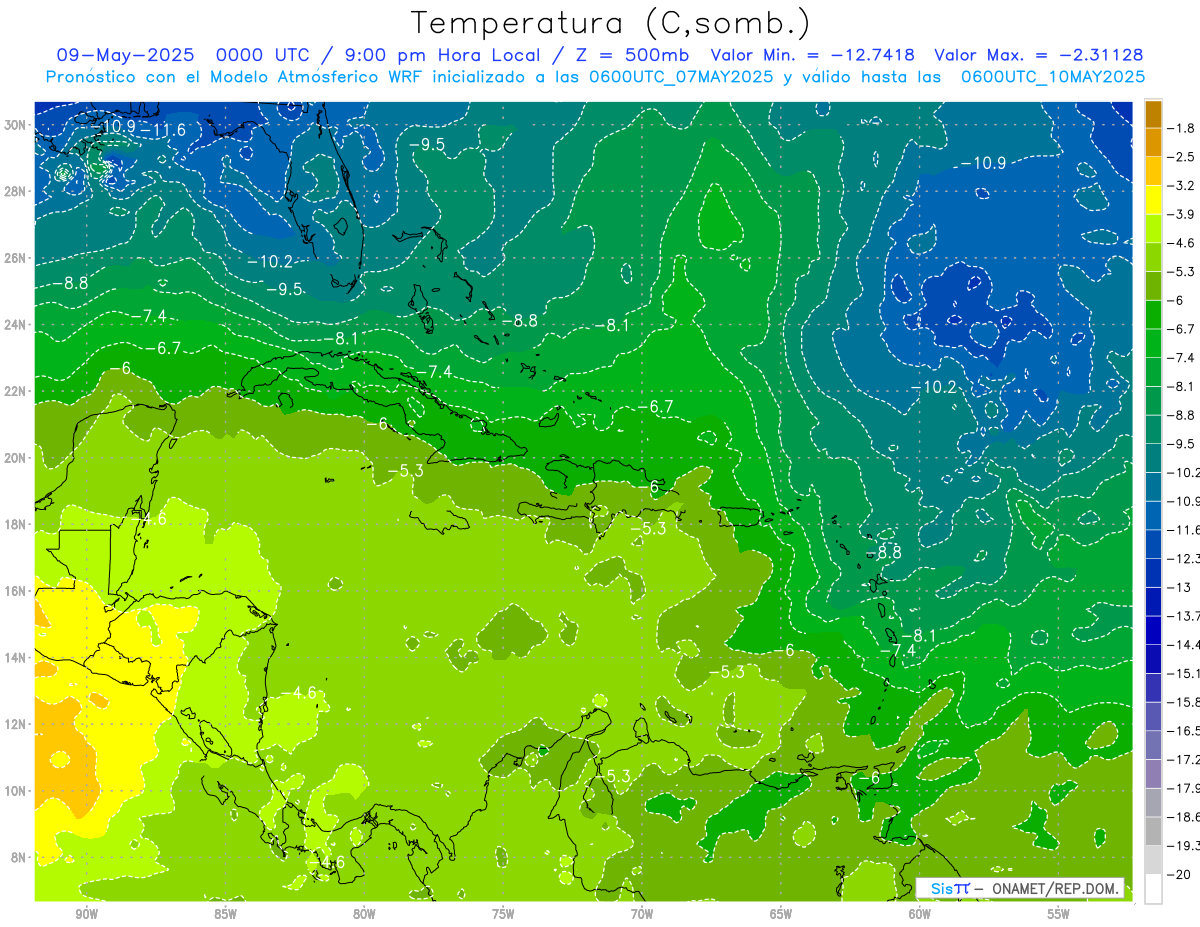The image size is (1200, 927).
Task: Click the '-17.9' color scale label
Action: (x=1184, y=788)
